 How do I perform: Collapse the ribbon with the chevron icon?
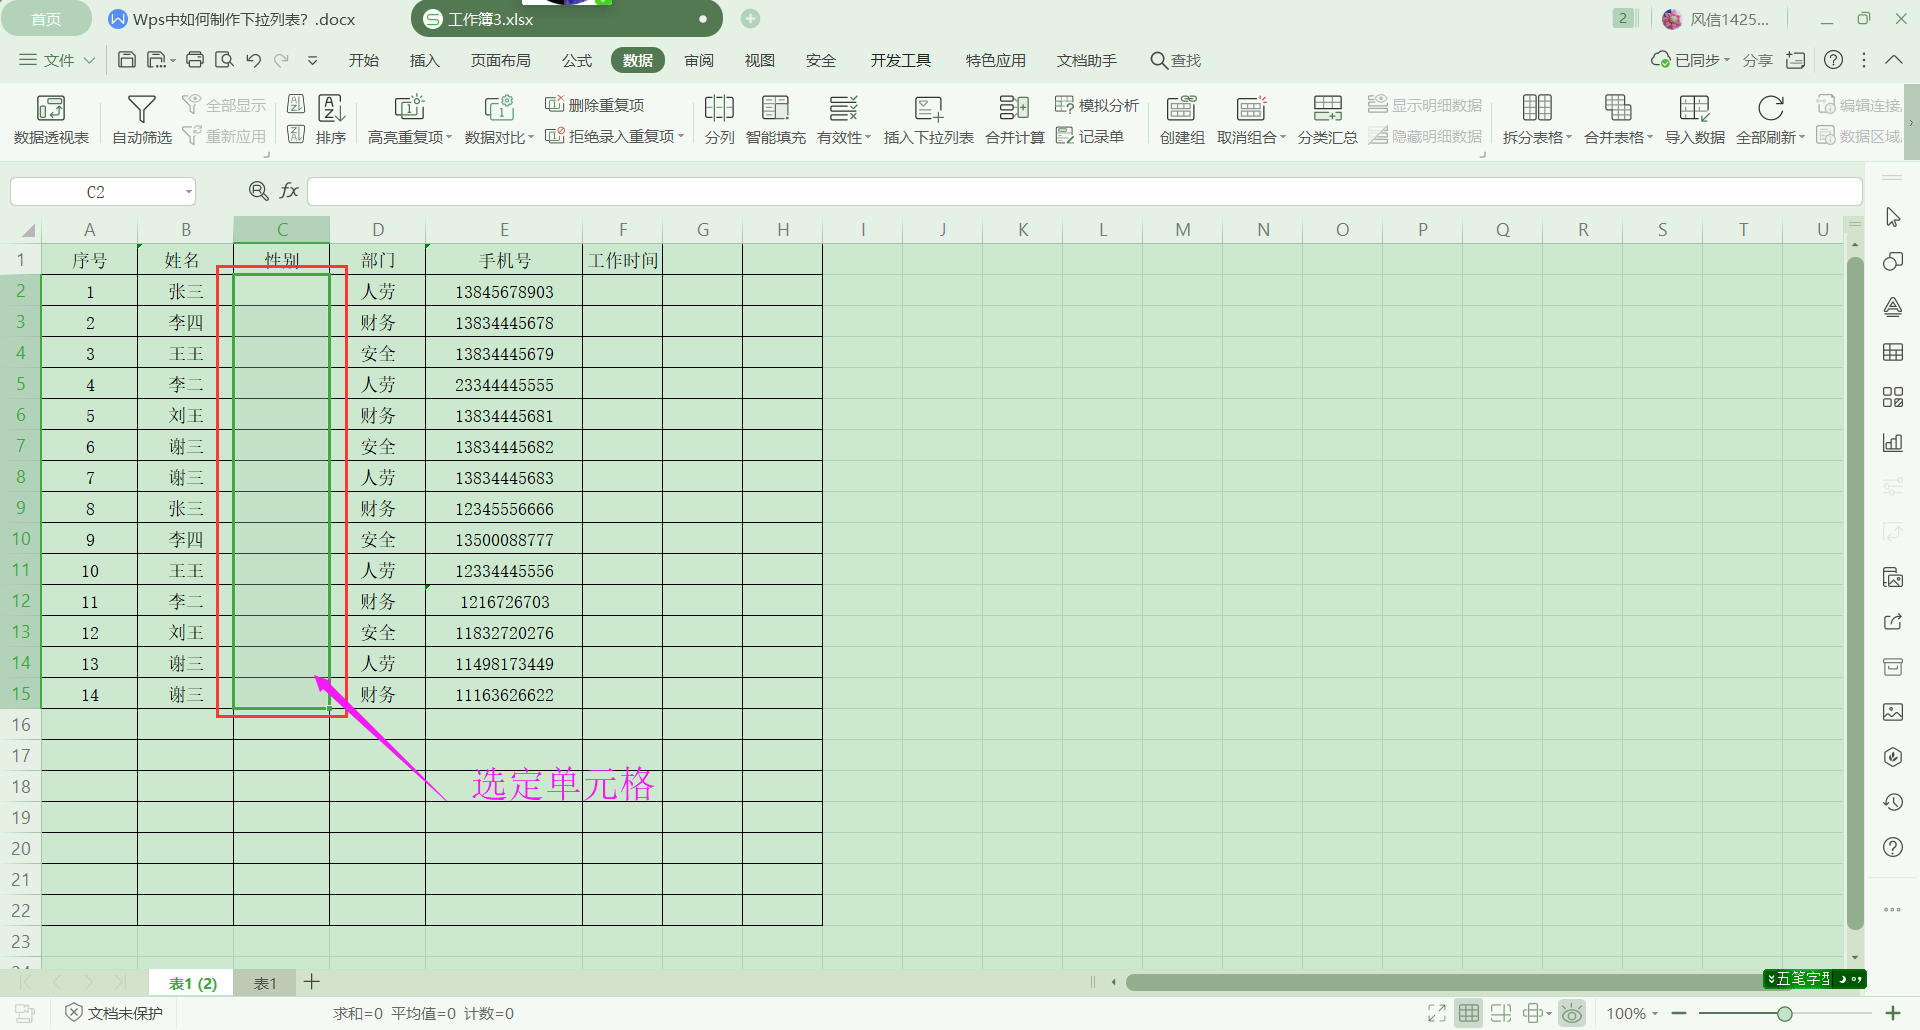tap(1894, 60)
